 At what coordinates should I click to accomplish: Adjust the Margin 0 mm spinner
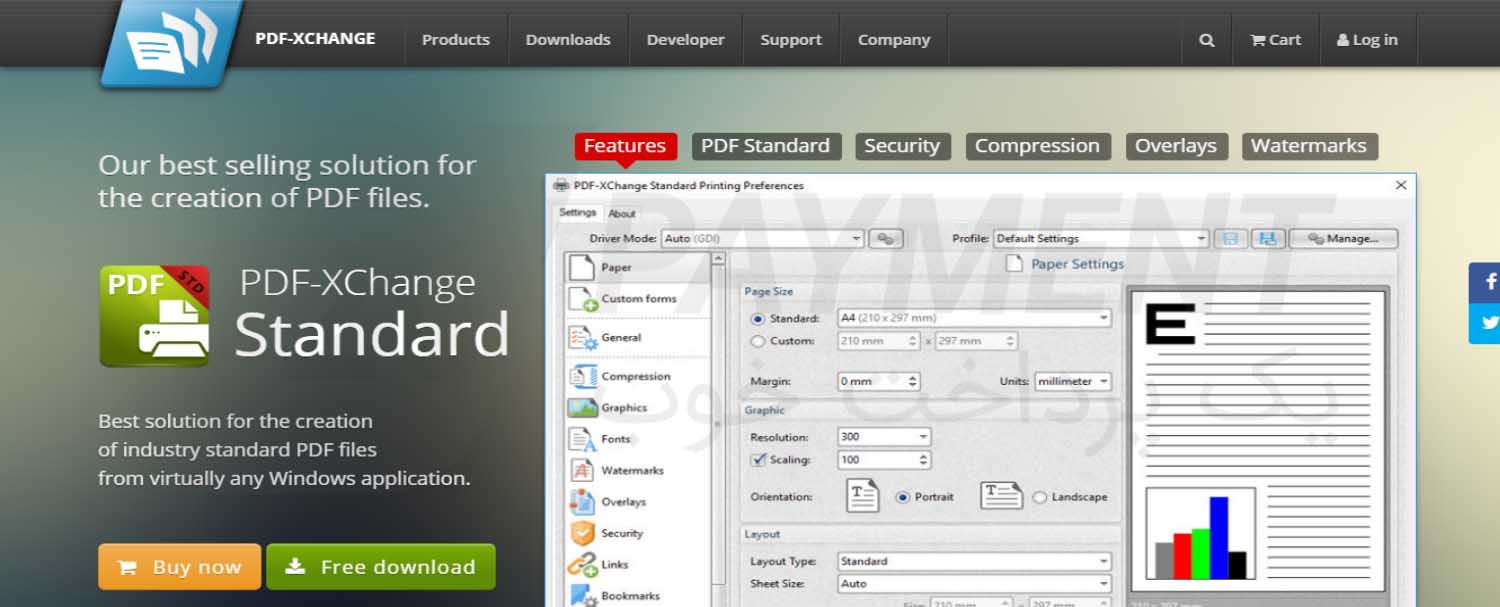coord(912,382)
